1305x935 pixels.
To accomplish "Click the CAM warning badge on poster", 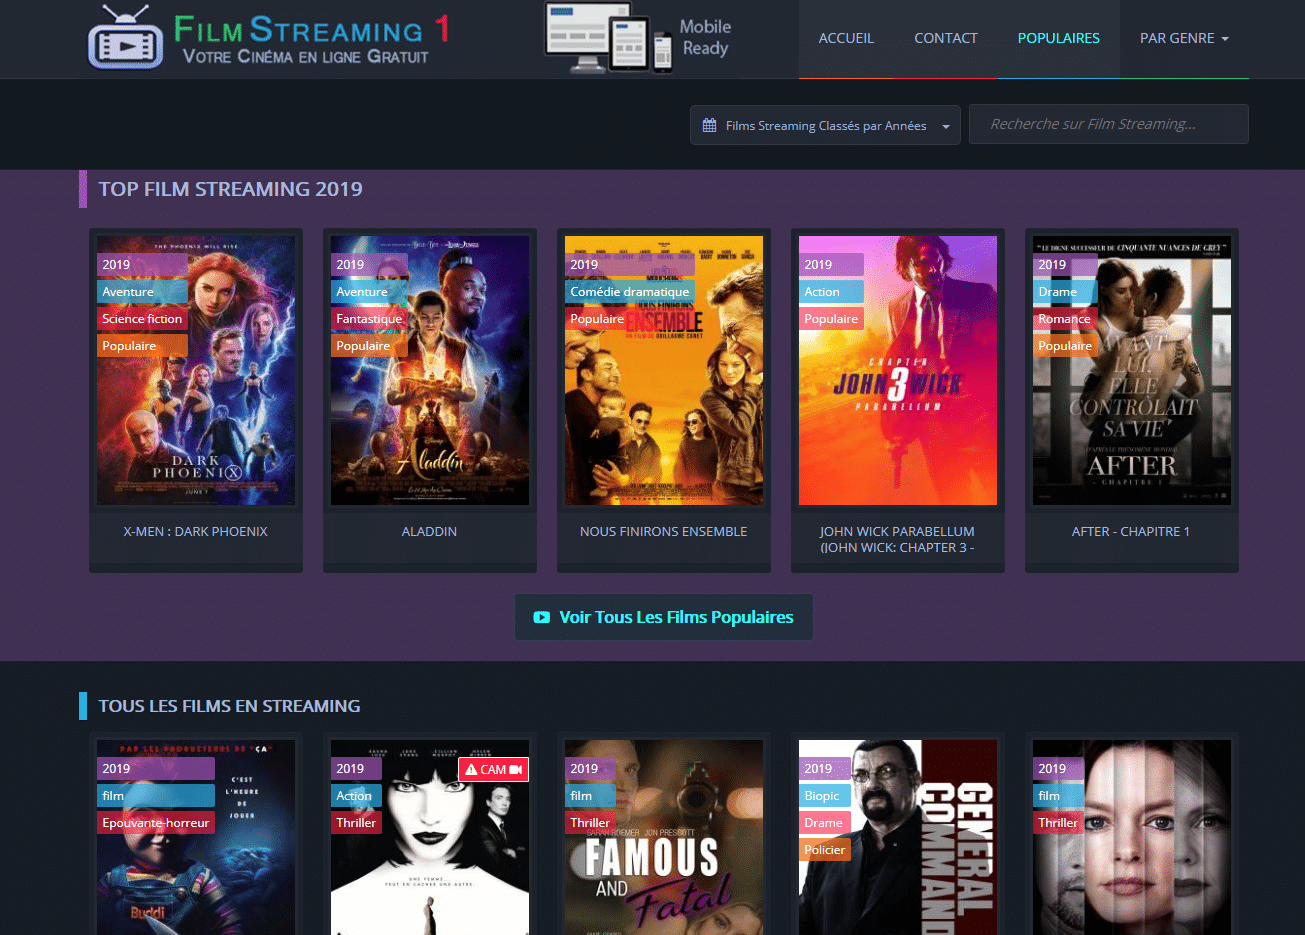I will click(x=493, y=769).
